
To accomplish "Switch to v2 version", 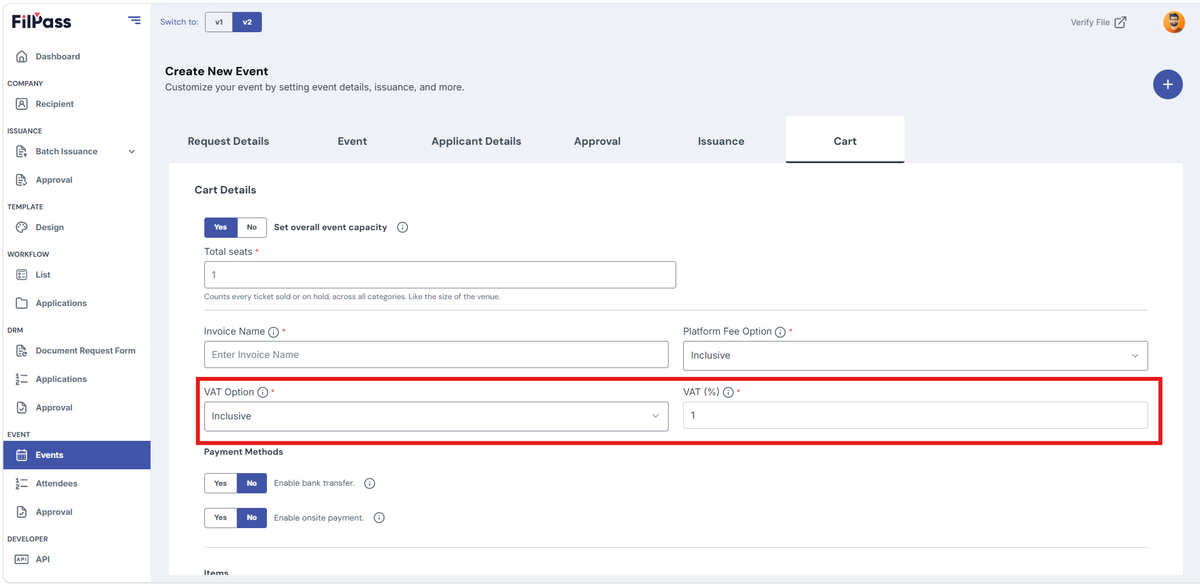I will (x=247, y=22).
